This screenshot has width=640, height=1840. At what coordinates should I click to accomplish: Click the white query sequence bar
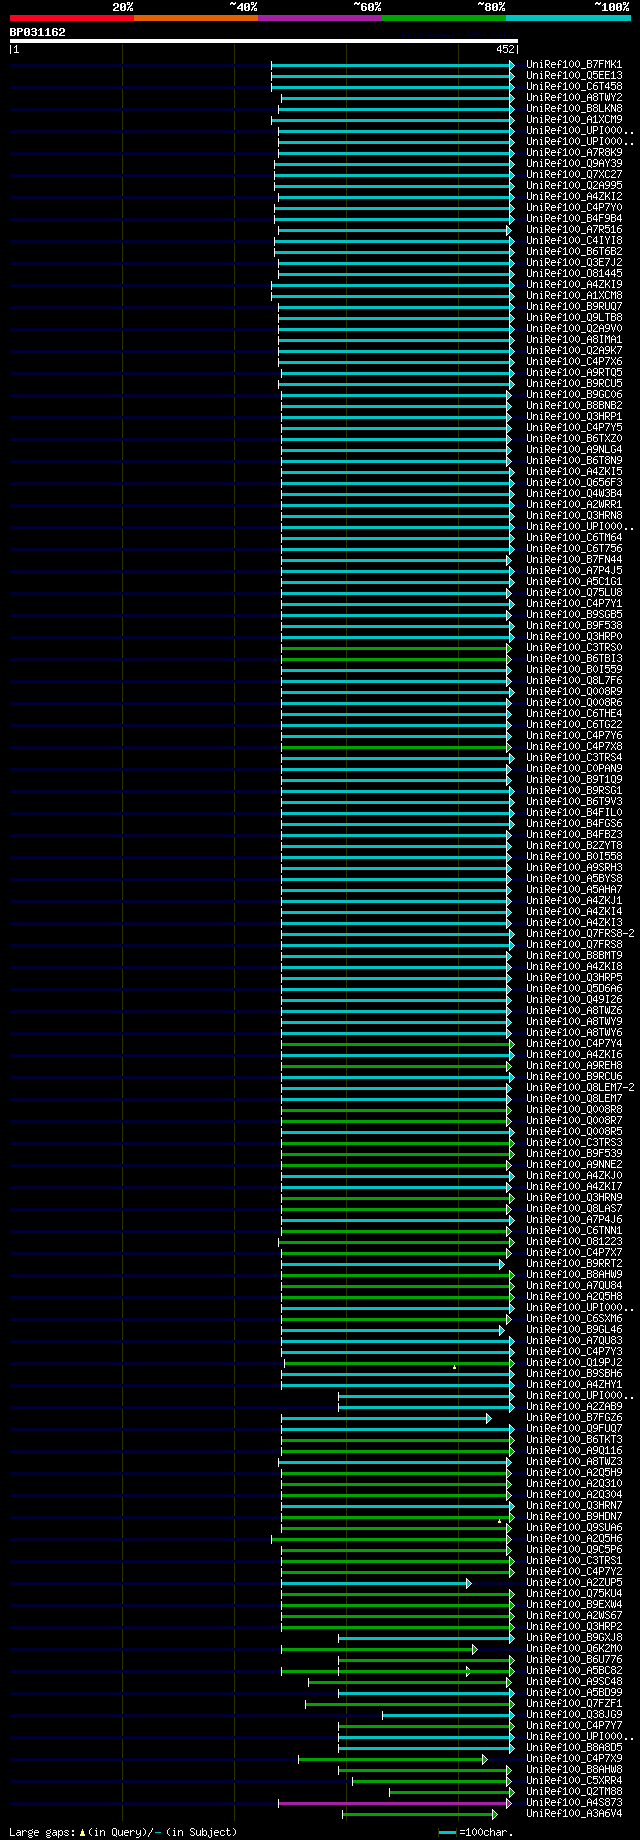click(x=264, y=41)
